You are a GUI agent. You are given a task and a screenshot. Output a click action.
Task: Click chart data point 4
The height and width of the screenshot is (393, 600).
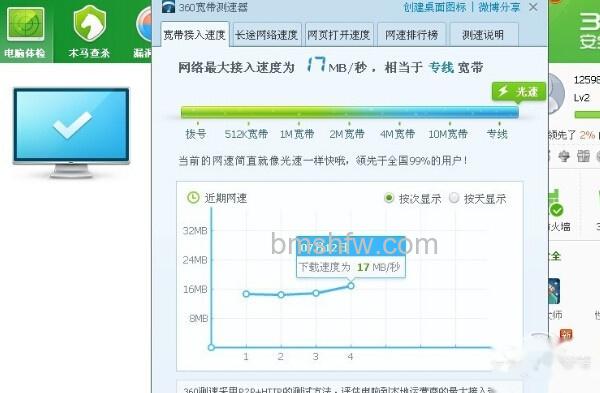(351, 285)
